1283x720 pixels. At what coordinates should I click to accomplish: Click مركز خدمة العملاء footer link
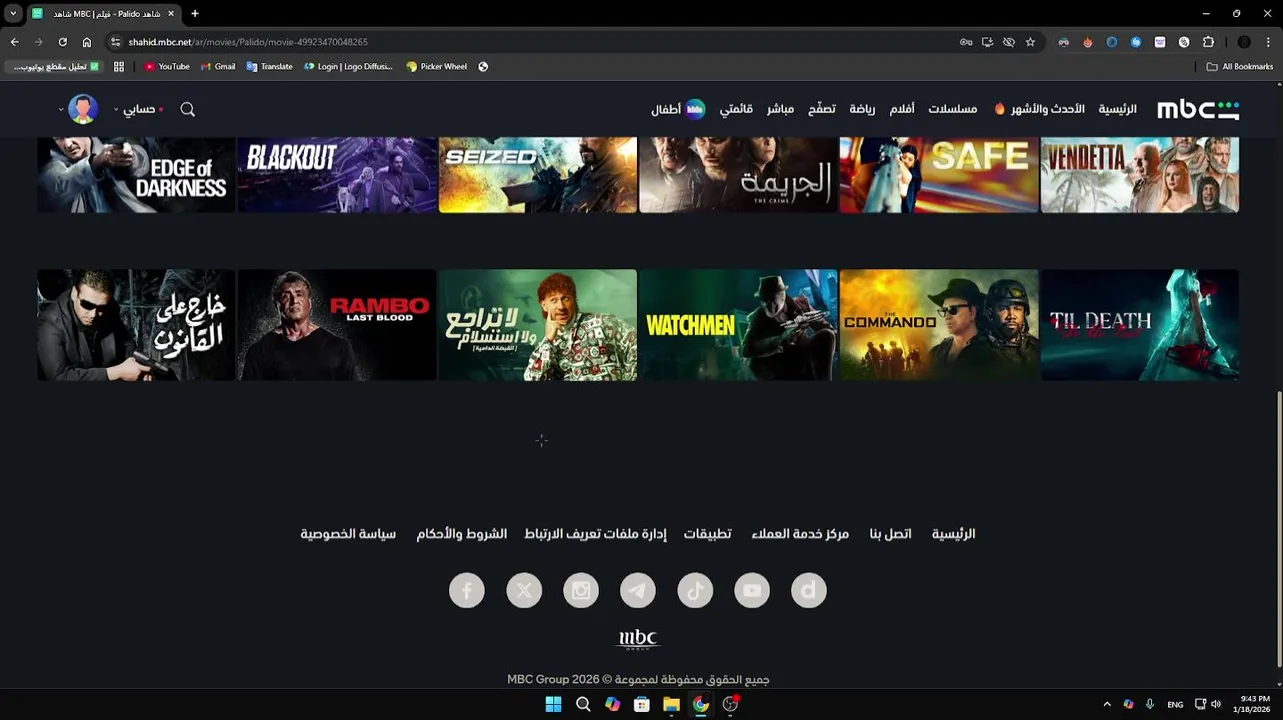(800, 534)
